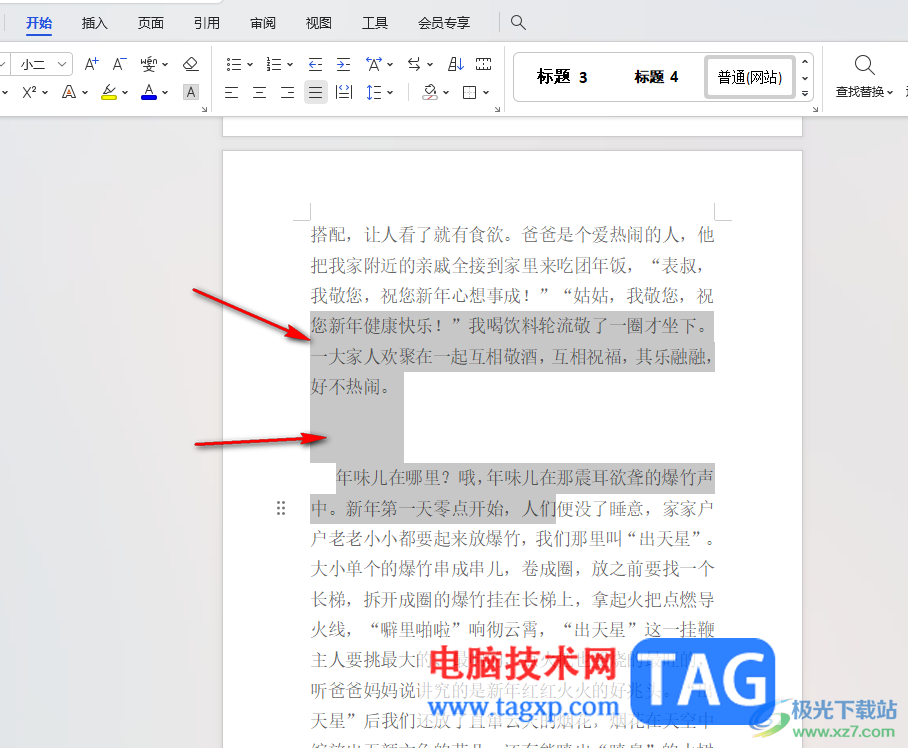Click paragraph handle dots beside text
Viewport: 908px width, 748px height.
coord(281,508)
